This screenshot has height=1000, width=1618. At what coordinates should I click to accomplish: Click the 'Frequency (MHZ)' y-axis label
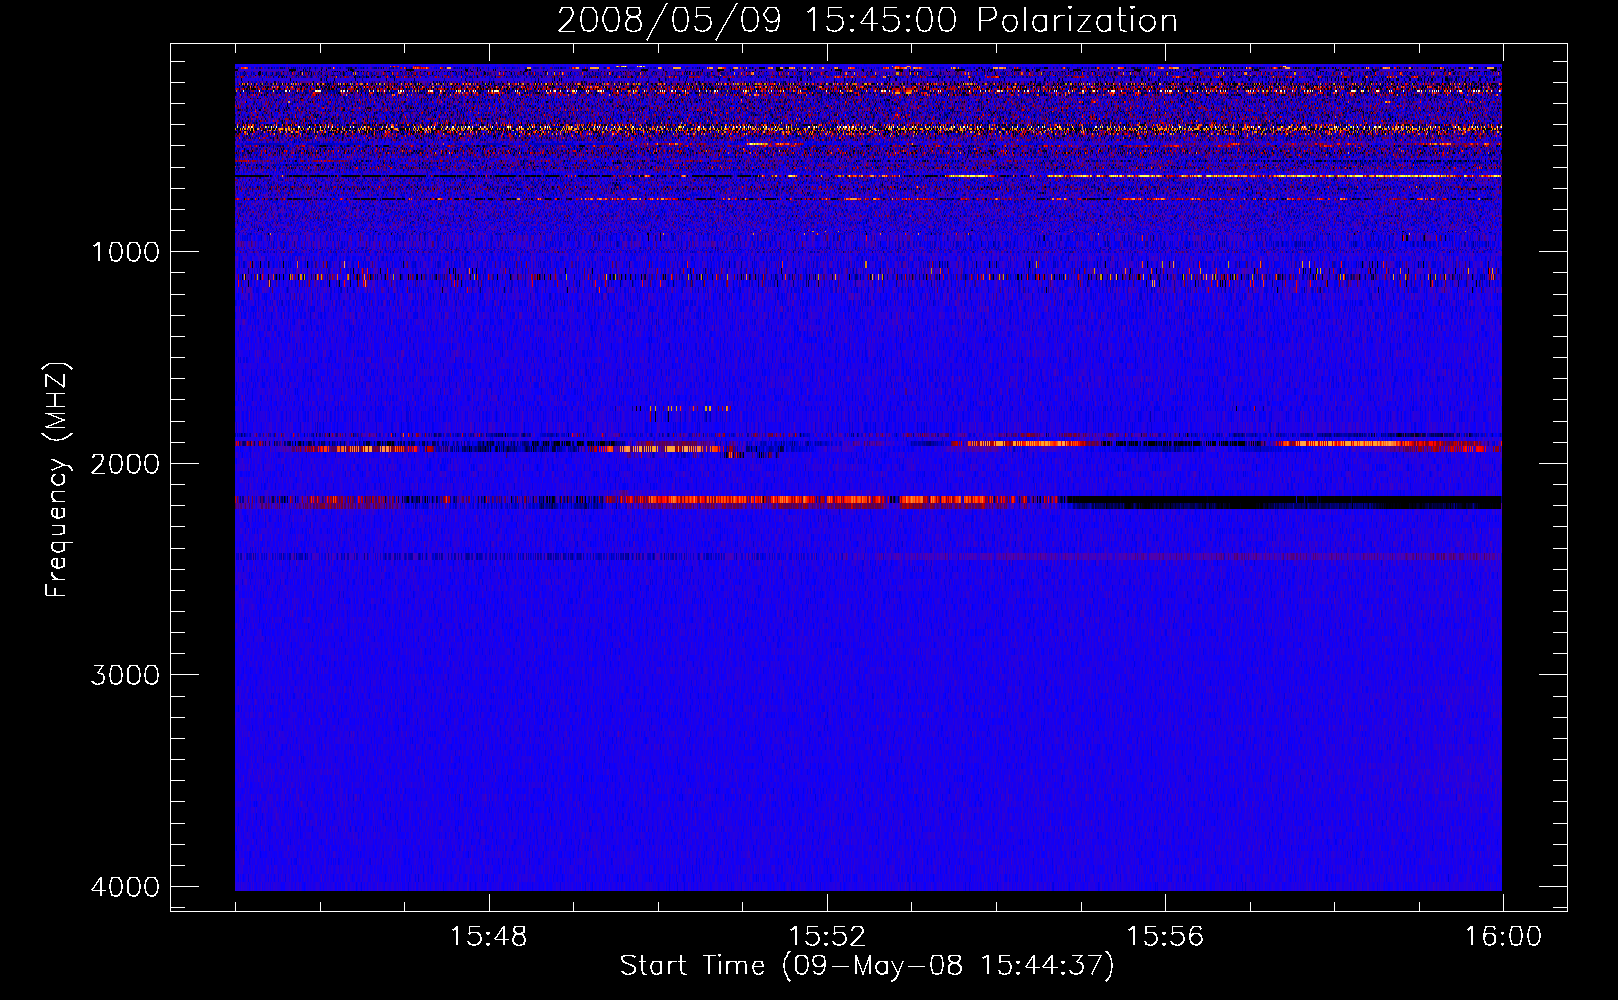coord(57,479)
